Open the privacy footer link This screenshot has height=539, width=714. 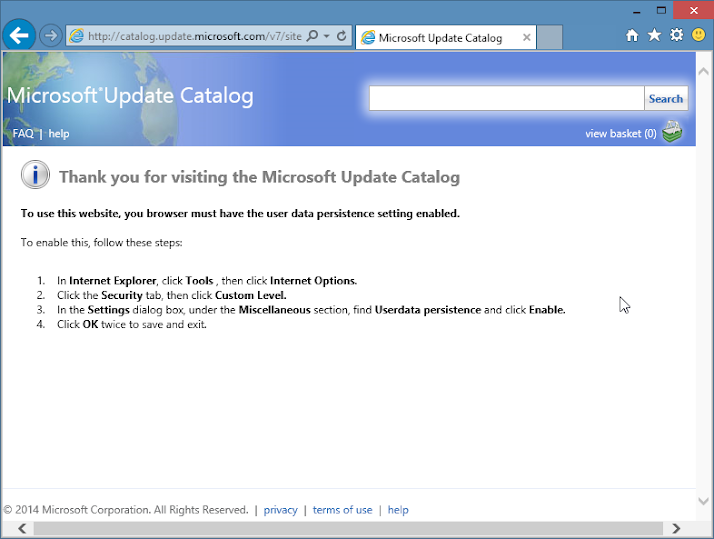(x=280, y=510)
